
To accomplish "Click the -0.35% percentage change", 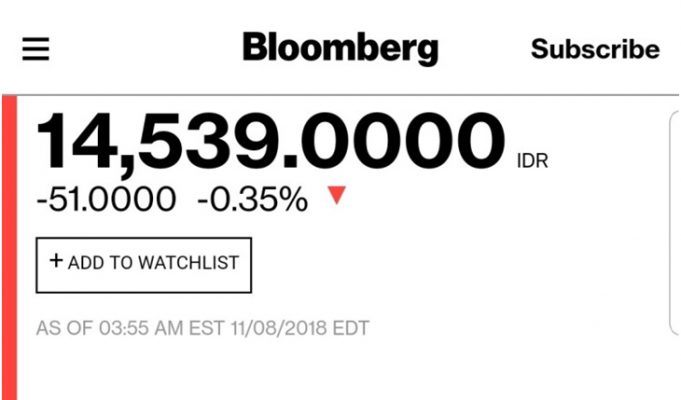I will (x=252, y=199).
